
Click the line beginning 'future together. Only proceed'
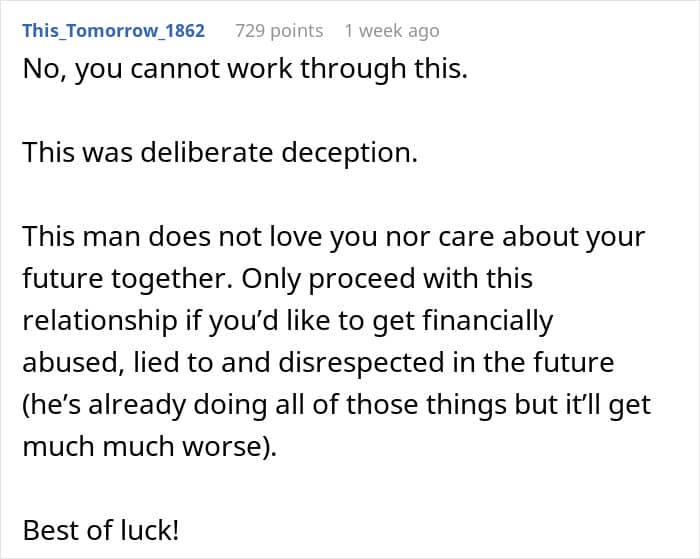[x=278, y=279]
